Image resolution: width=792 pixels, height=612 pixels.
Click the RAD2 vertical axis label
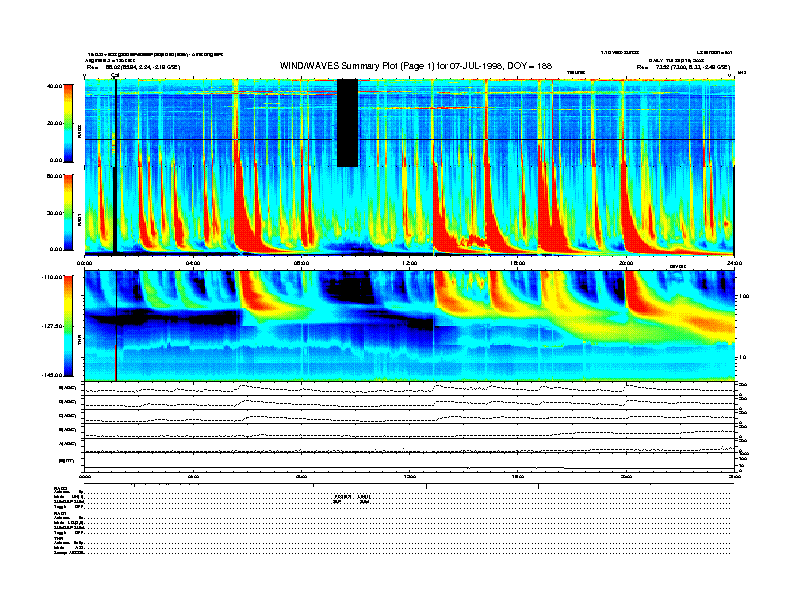tap(79, 131)
